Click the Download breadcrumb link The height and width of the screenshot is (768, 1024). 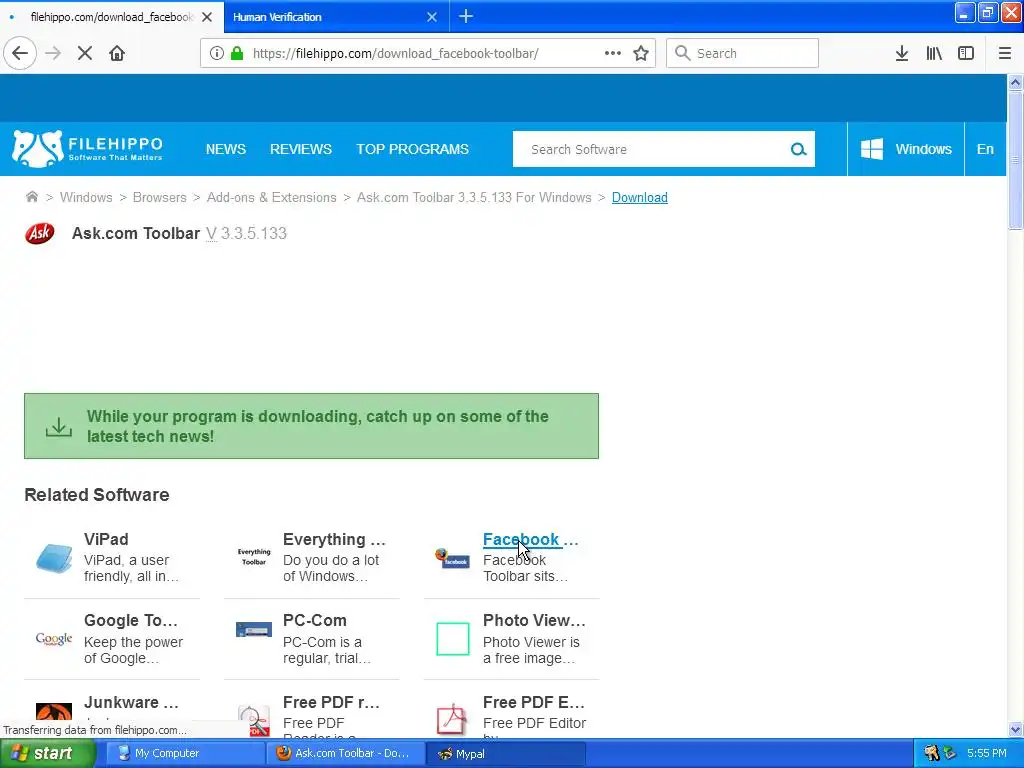click(x=639, y=197)
